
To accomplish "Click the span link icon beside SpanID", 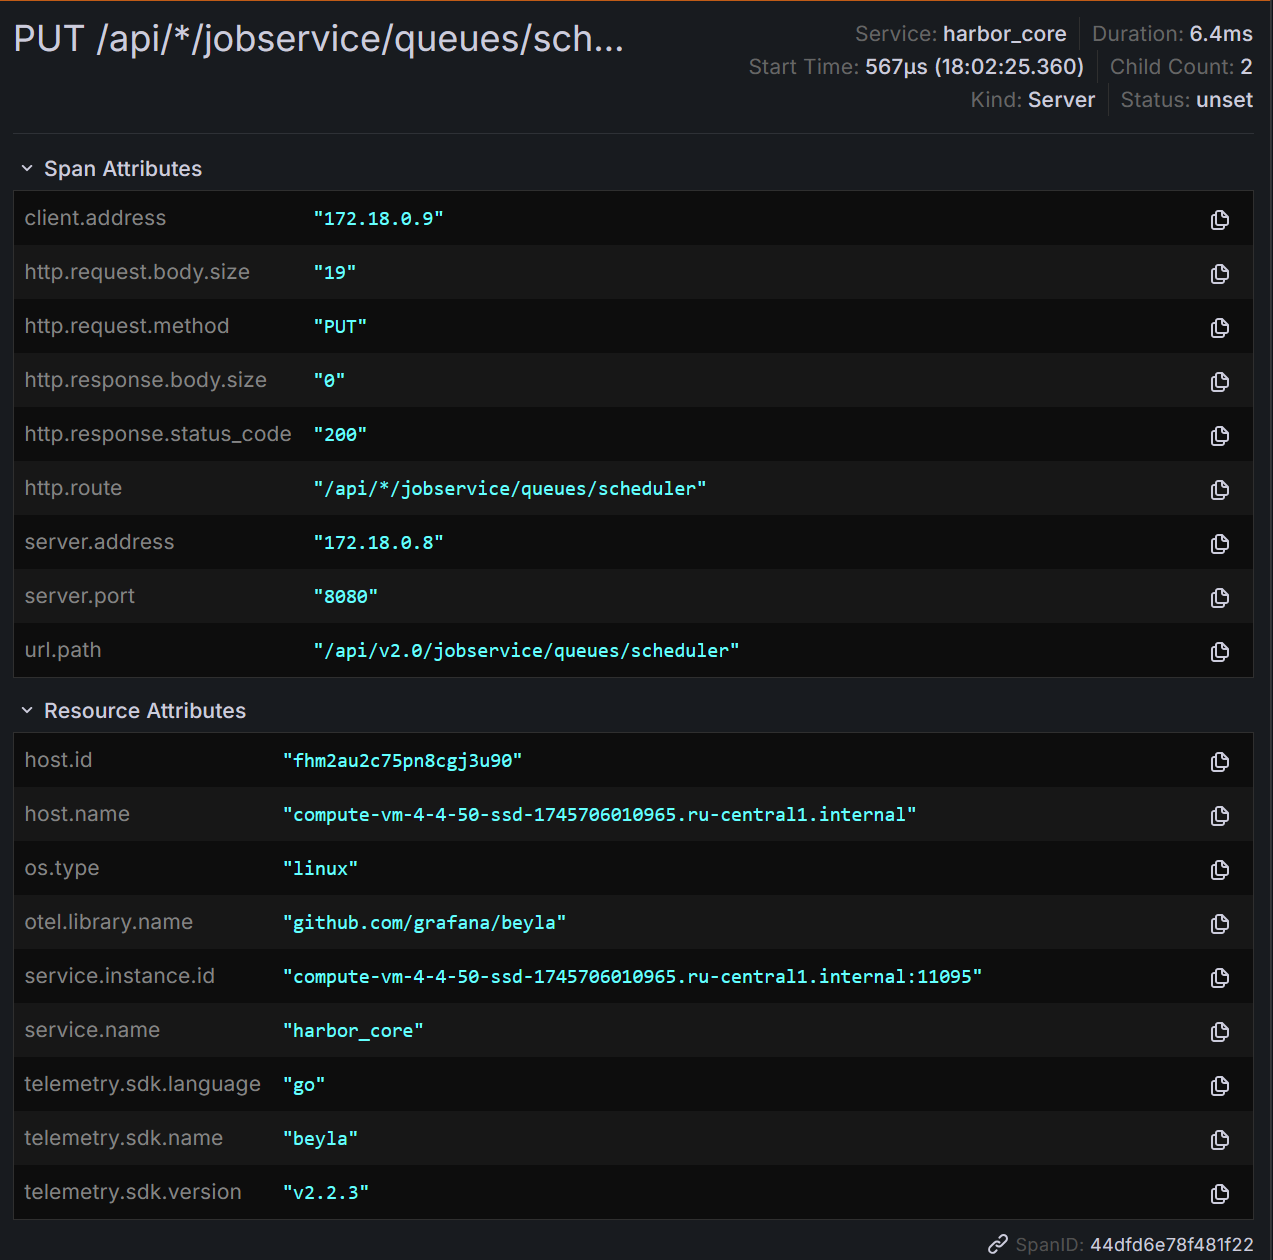I will point(998,1244).
